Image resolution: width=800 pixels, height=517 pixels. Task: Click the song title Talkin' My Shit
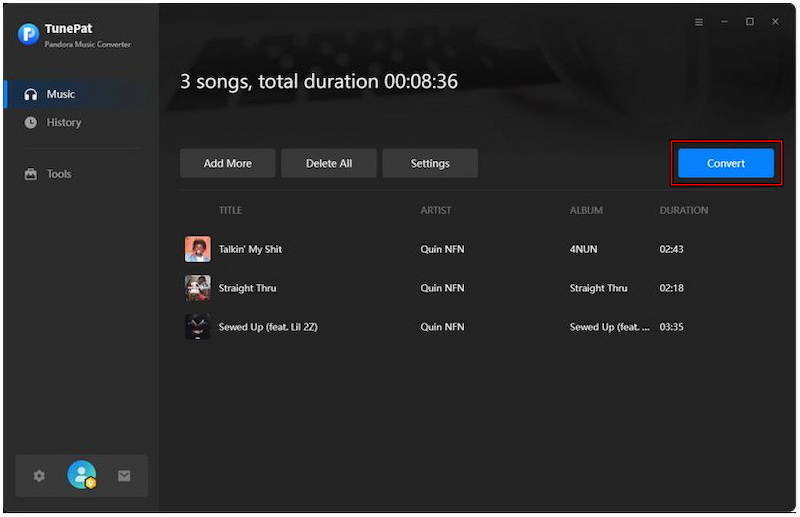pyautogui.click(x=251, y=249)
